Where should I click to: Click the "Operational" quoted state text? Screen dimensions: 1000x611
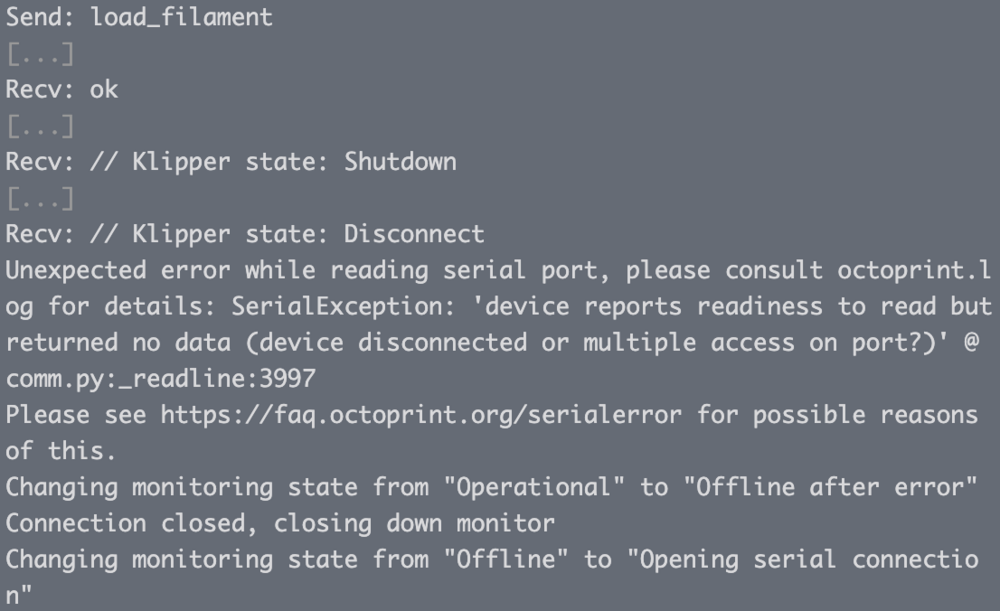pos(534,487)
